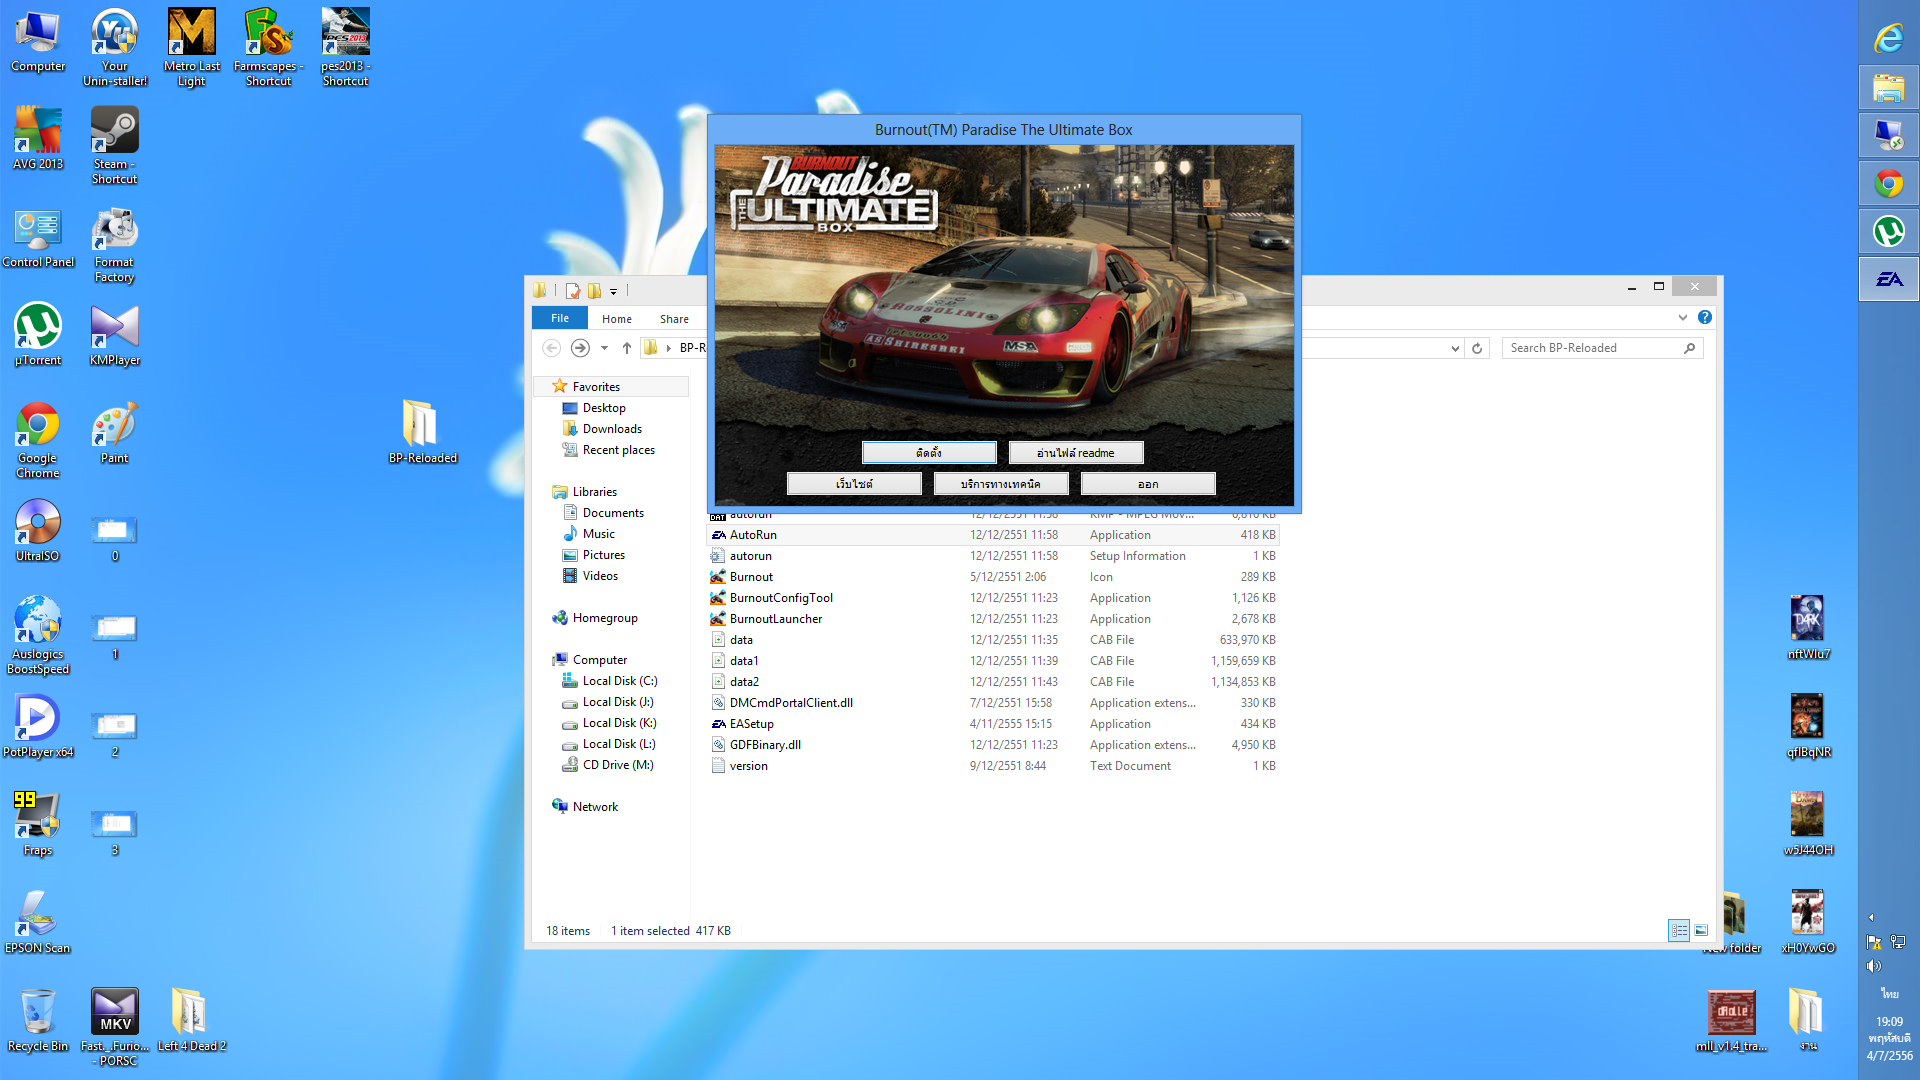Select the BurnoutLauncher application file
The image size is (1920, 1080).
pos(775,619)
